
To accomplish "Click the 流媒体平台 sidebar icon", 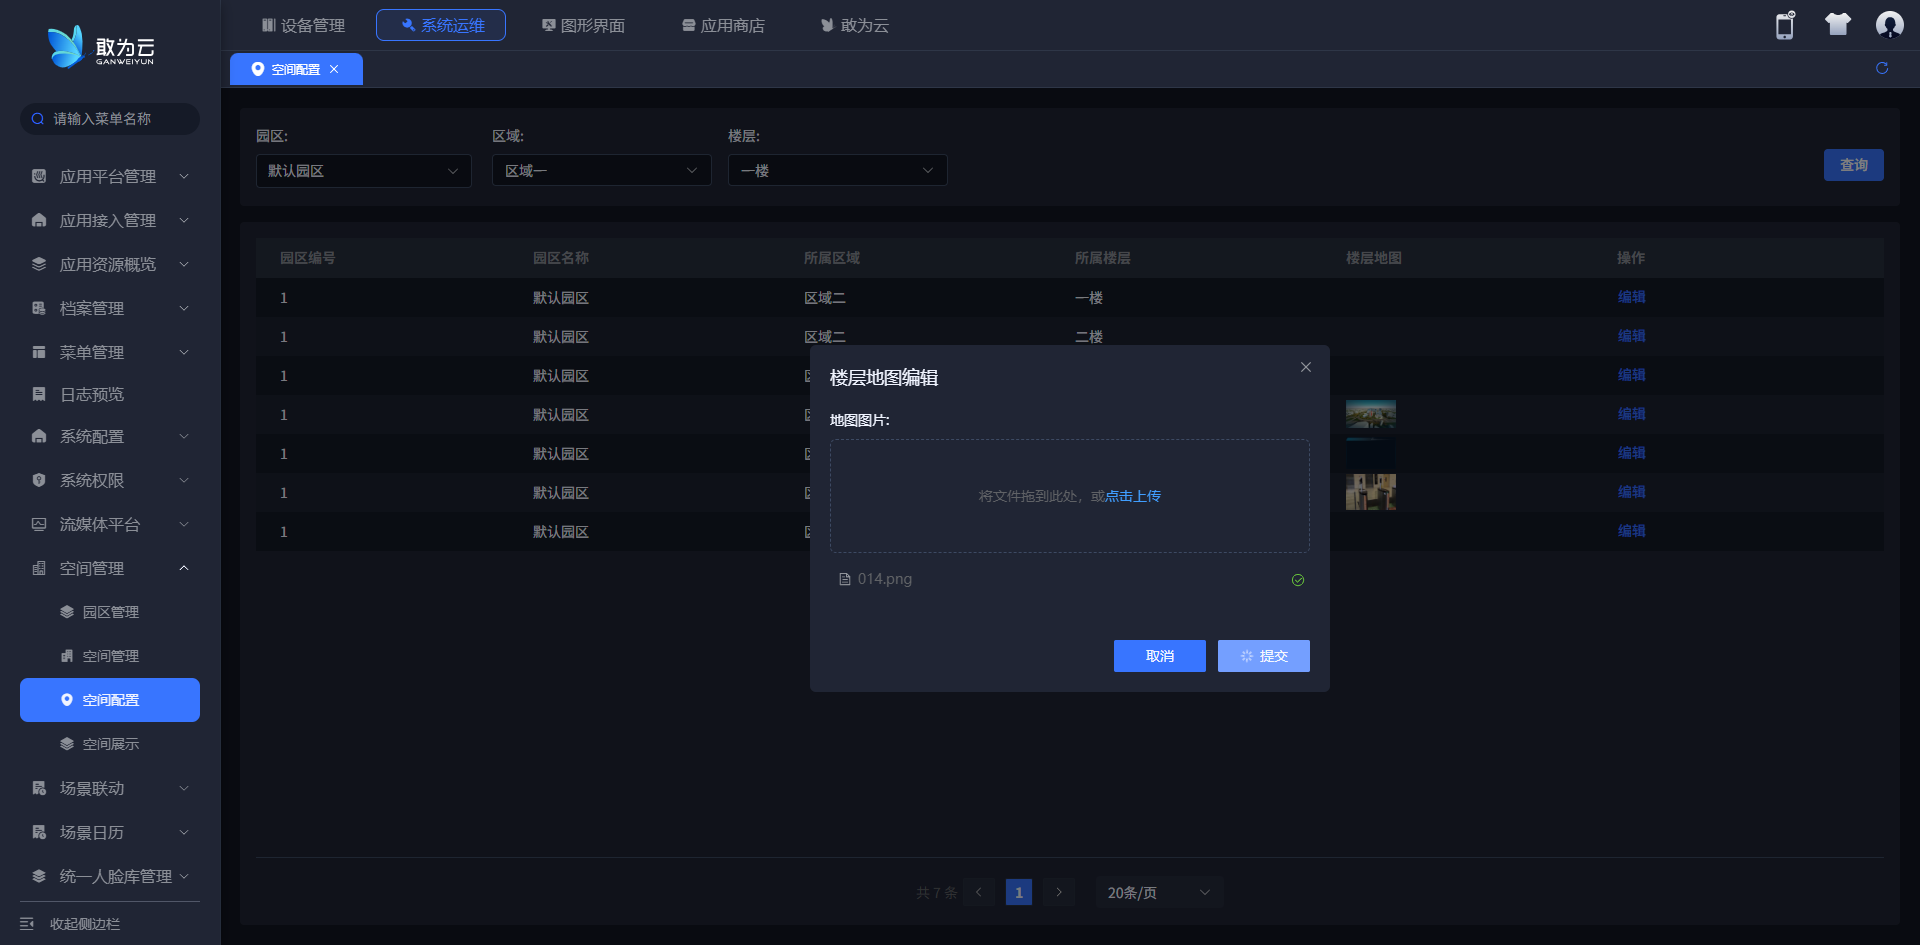I will click(39, 524).
